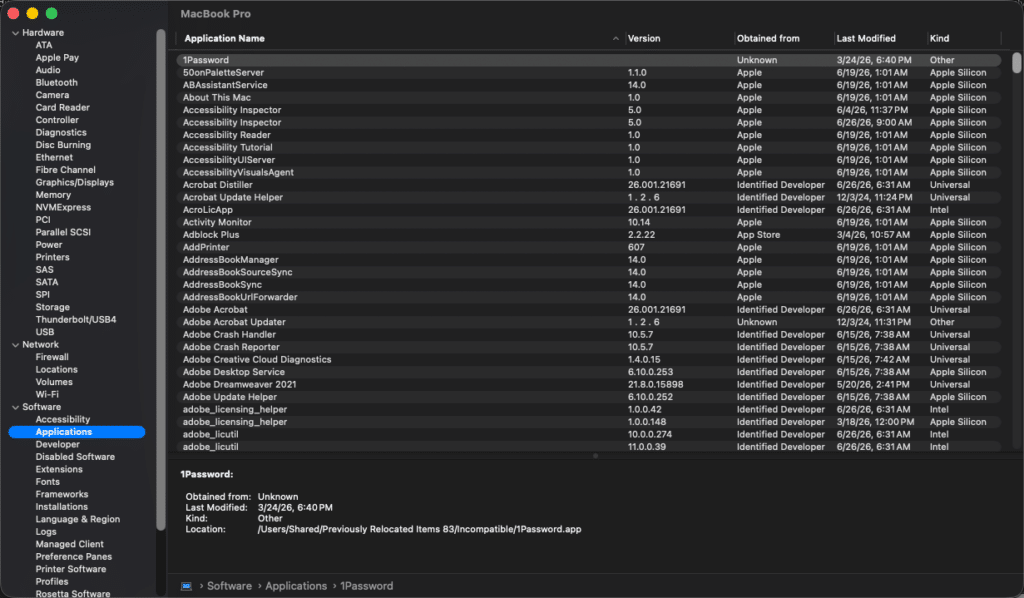The width and height of the screenshot is (1024, 598).
Task: Select ATA in the sidebar
Action: tap(44, 45)
